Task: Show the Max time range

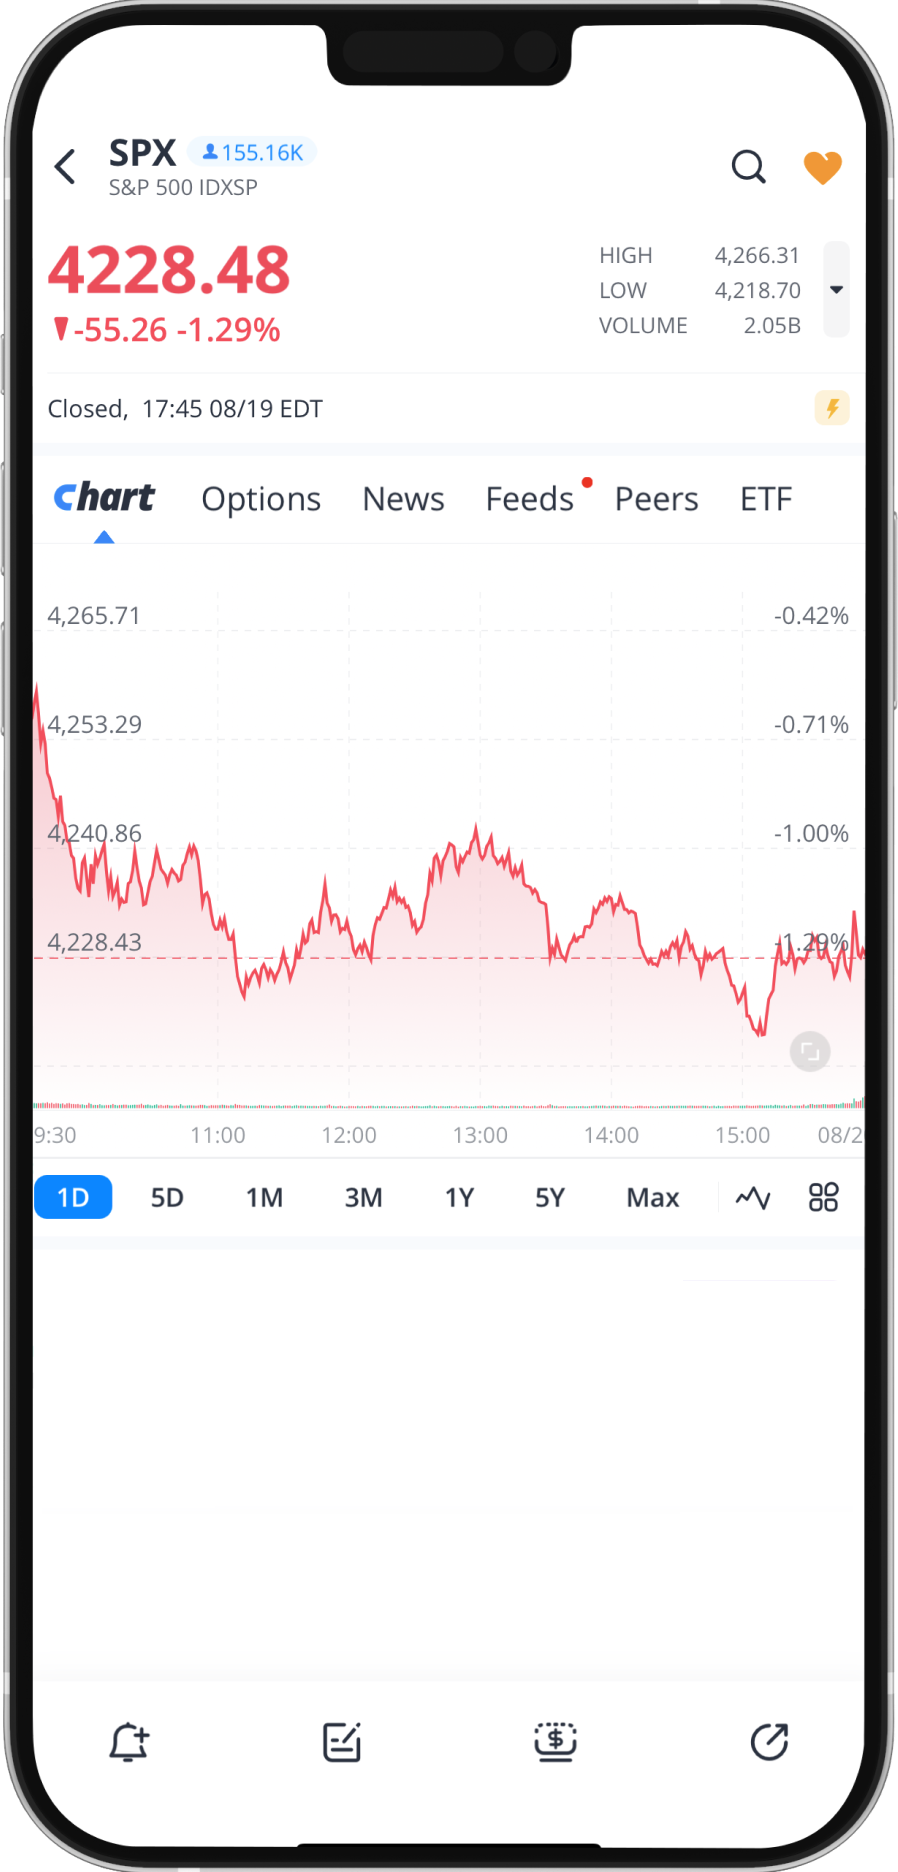Action: 652,1198
